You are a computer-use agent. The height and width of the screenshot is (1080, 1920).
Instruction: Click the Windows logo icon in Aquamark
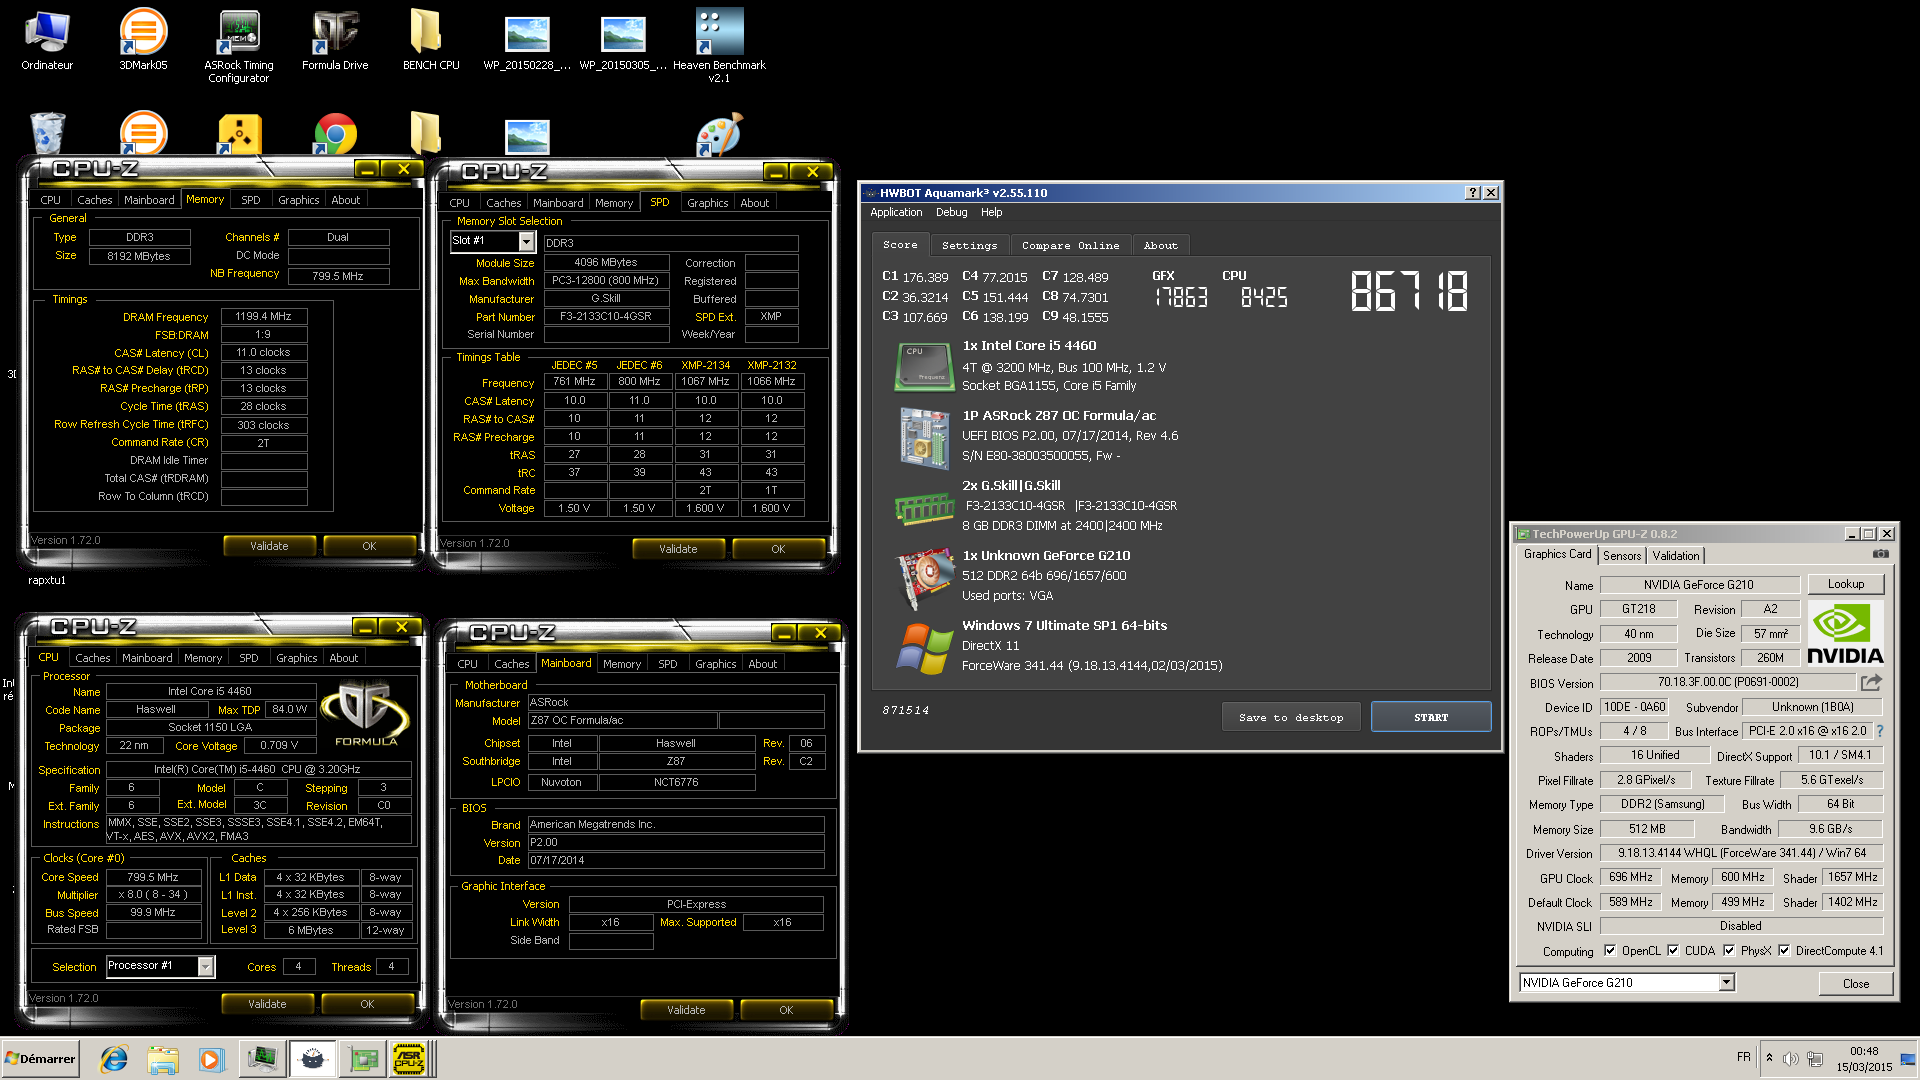(924, 647)
